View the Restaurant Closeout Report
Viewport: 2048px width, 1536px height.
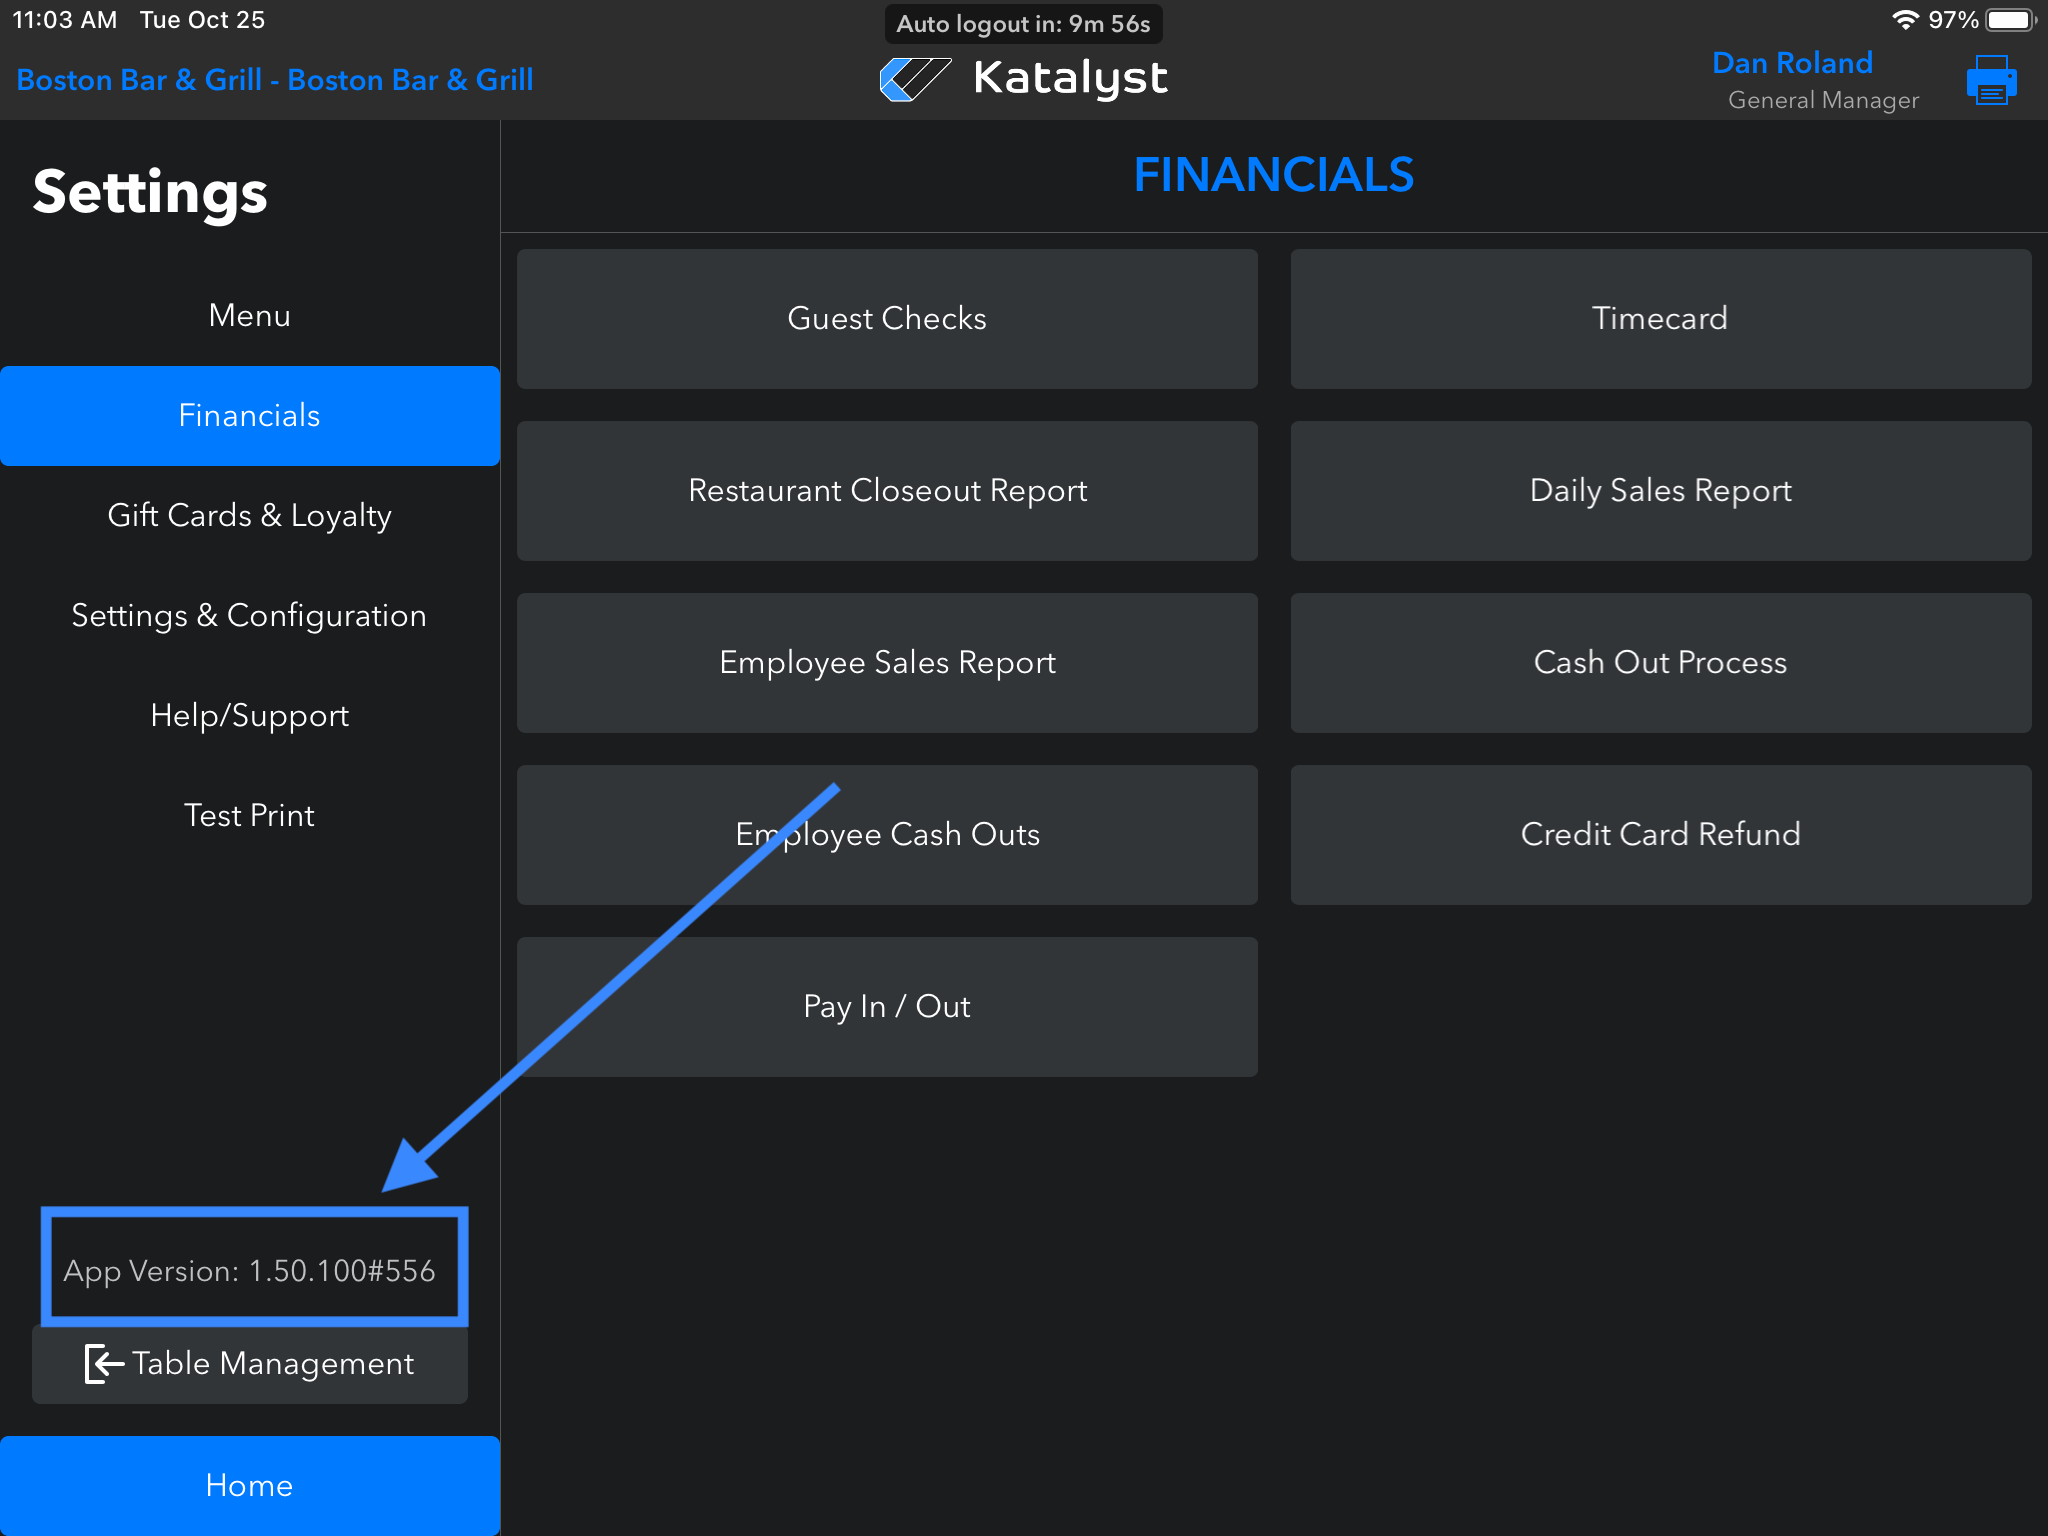coord(887,491)
